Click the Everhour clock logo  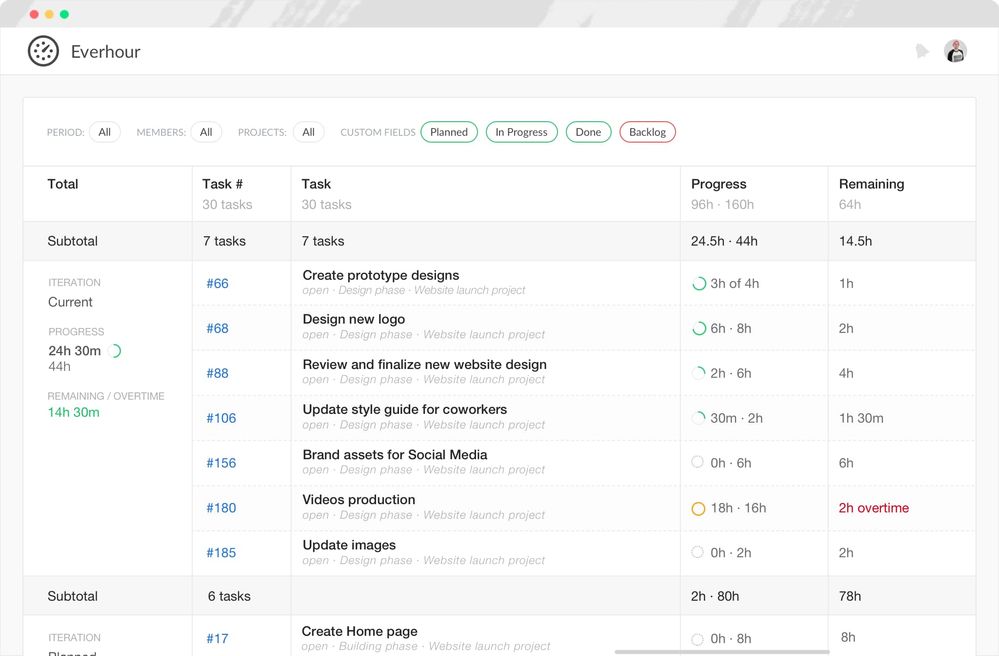43,51
